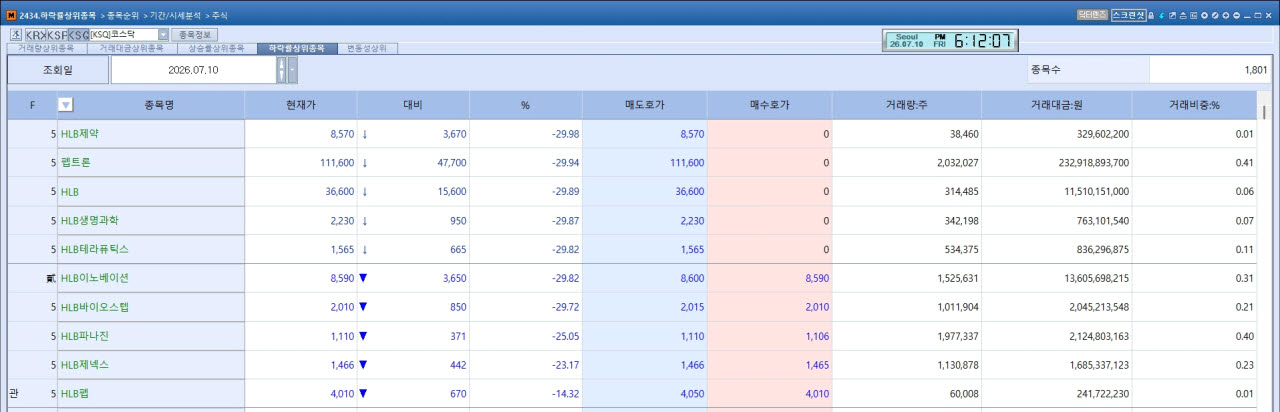
Task: Switch to 상승률상위종목 tab
Action: [216, 48]
